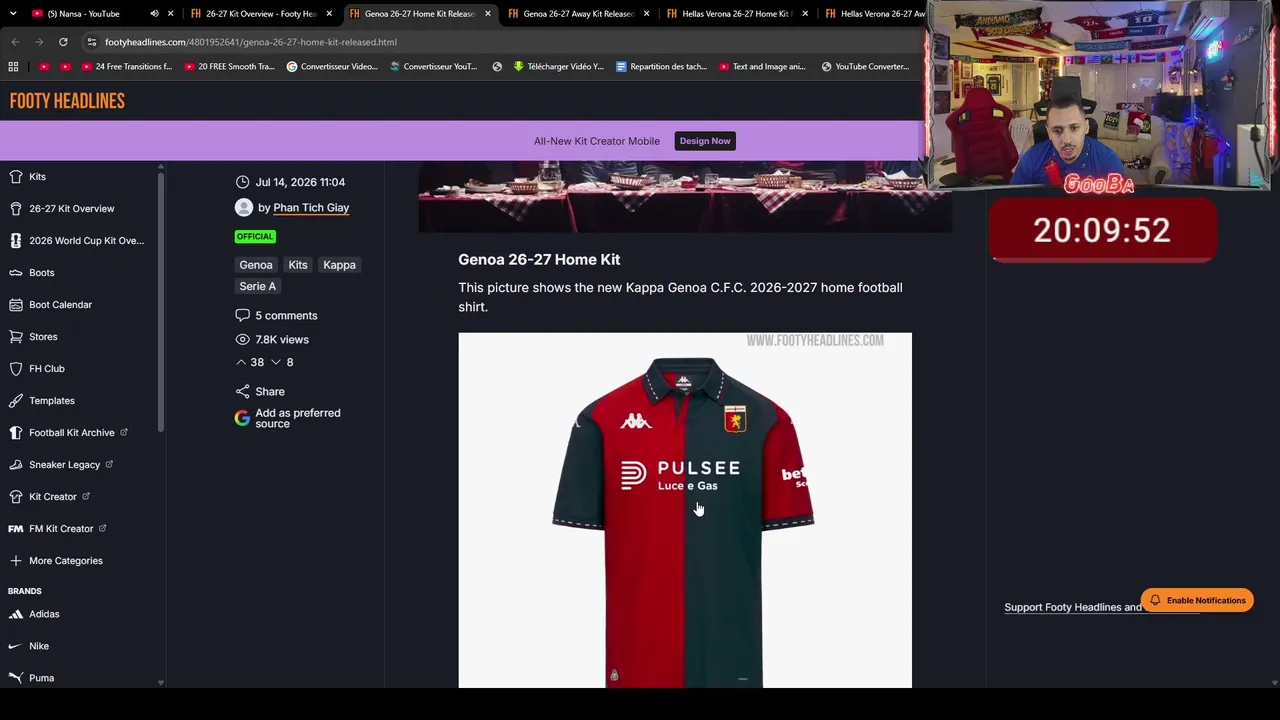Click the FM logo beside FM Kit Creator
This screenshot has height=720, width=1280.
(x=15, y=529)
